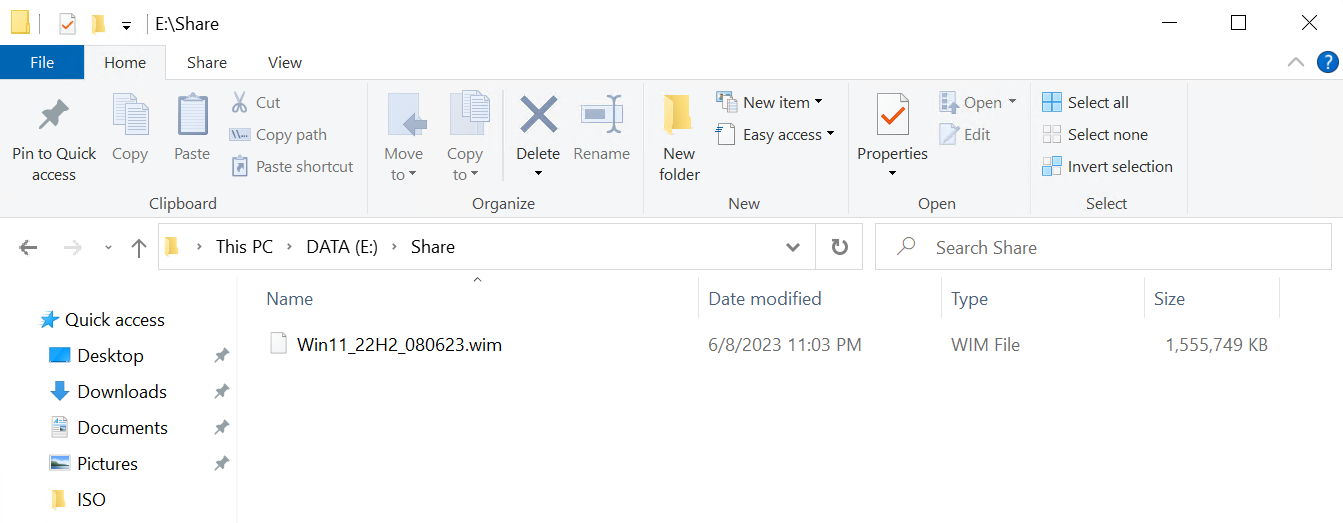The width and height of the screenshot is (1343, 523).
Task: Expand the New item dropdown arrow
Action: (x=819, y=102)
